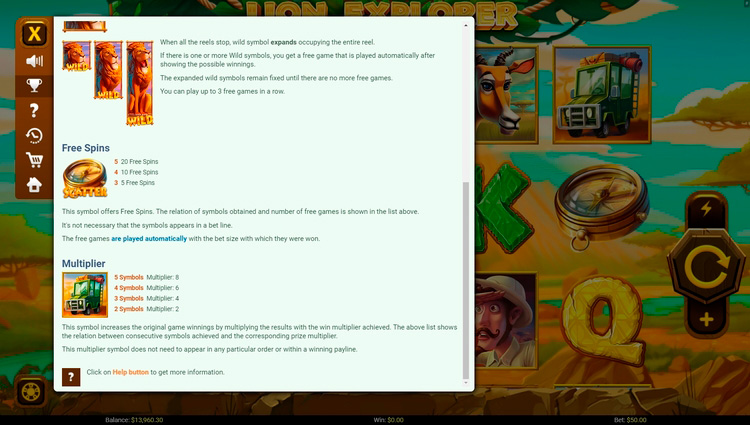This screenshot has height=425, width=750.
Task: Select the green jeep multiplier symbol
Action: pos(84,295)
